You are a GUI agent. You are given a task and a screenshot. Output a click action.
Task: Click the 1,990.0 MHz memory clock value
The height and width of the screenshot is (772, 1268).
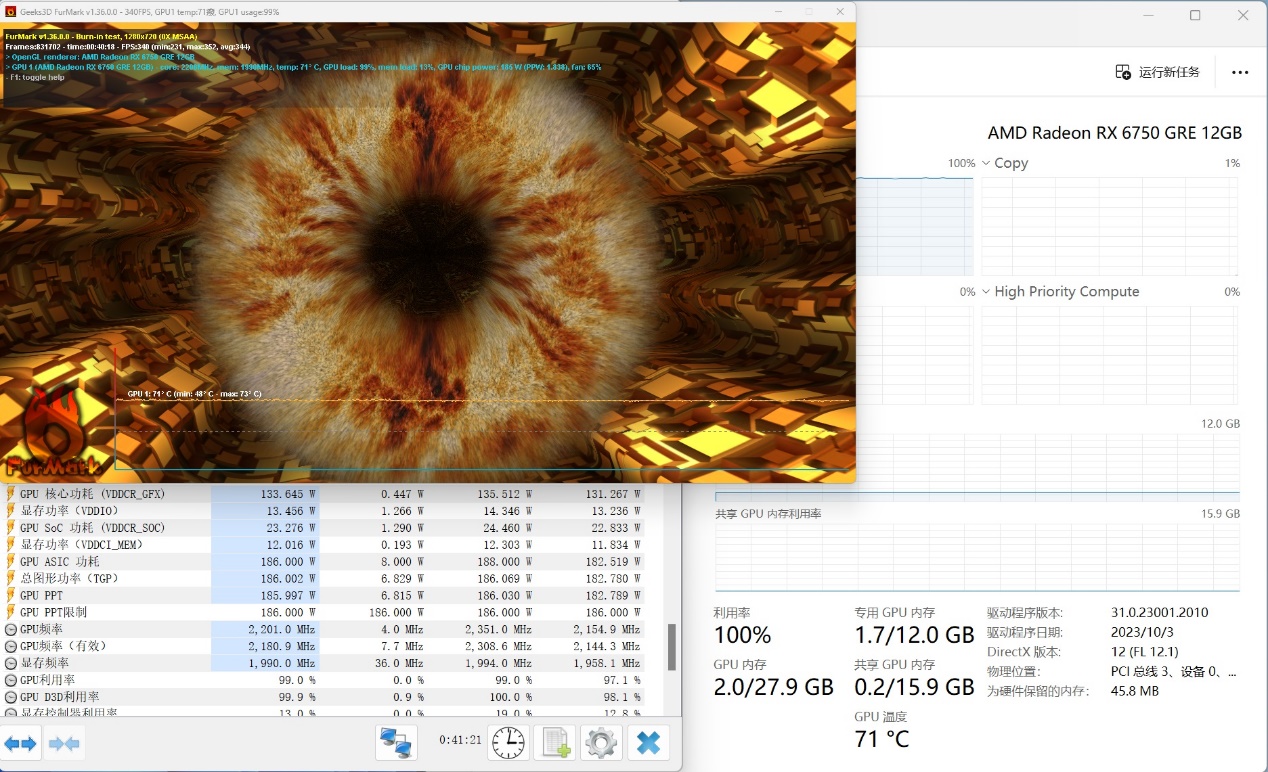[x=282, y=663]
